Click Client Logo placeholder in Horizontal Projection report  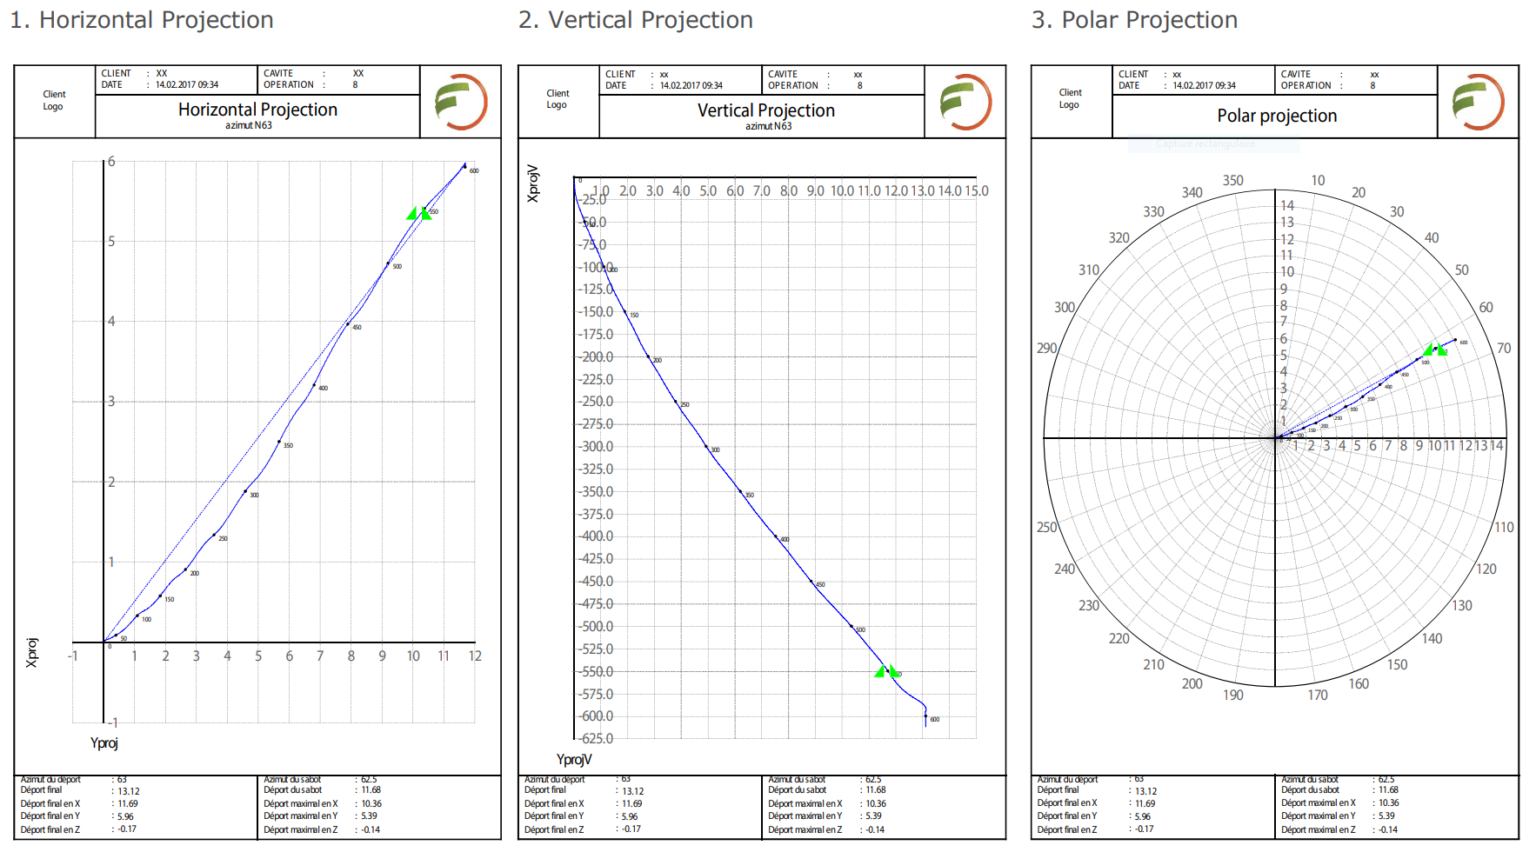(x=54, y=101)
